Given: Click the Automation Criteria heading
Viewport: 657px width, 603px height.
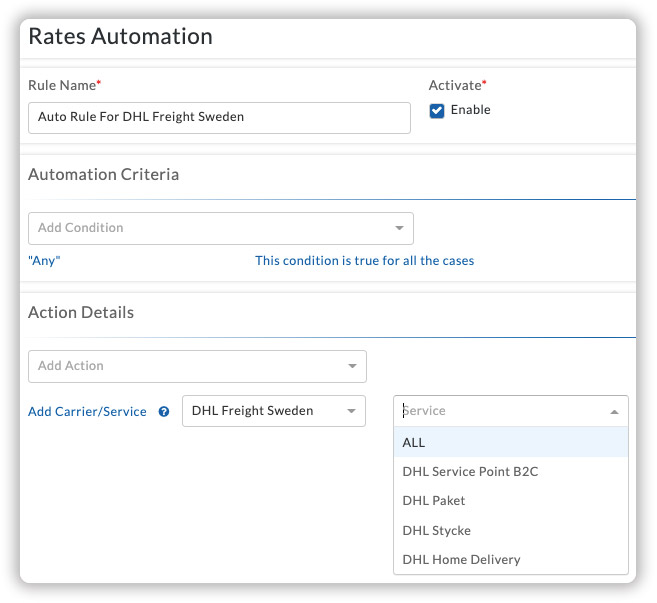Looking at the screenshot, I should (103, 175).
